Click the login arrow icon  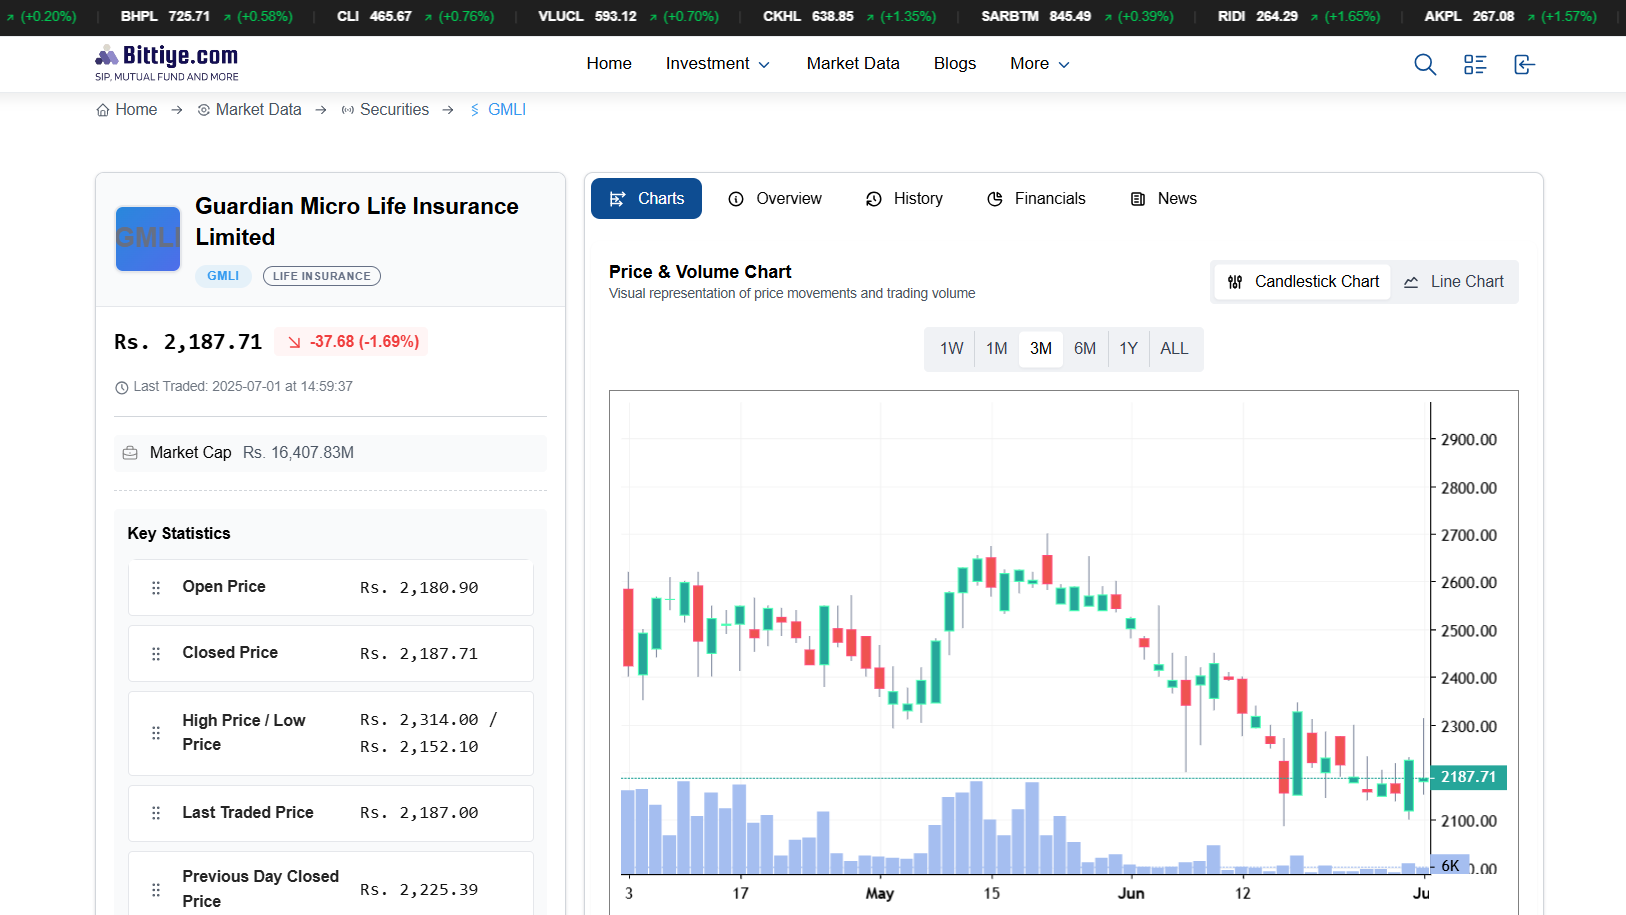pyautogui.click(x=1524, y=65)
